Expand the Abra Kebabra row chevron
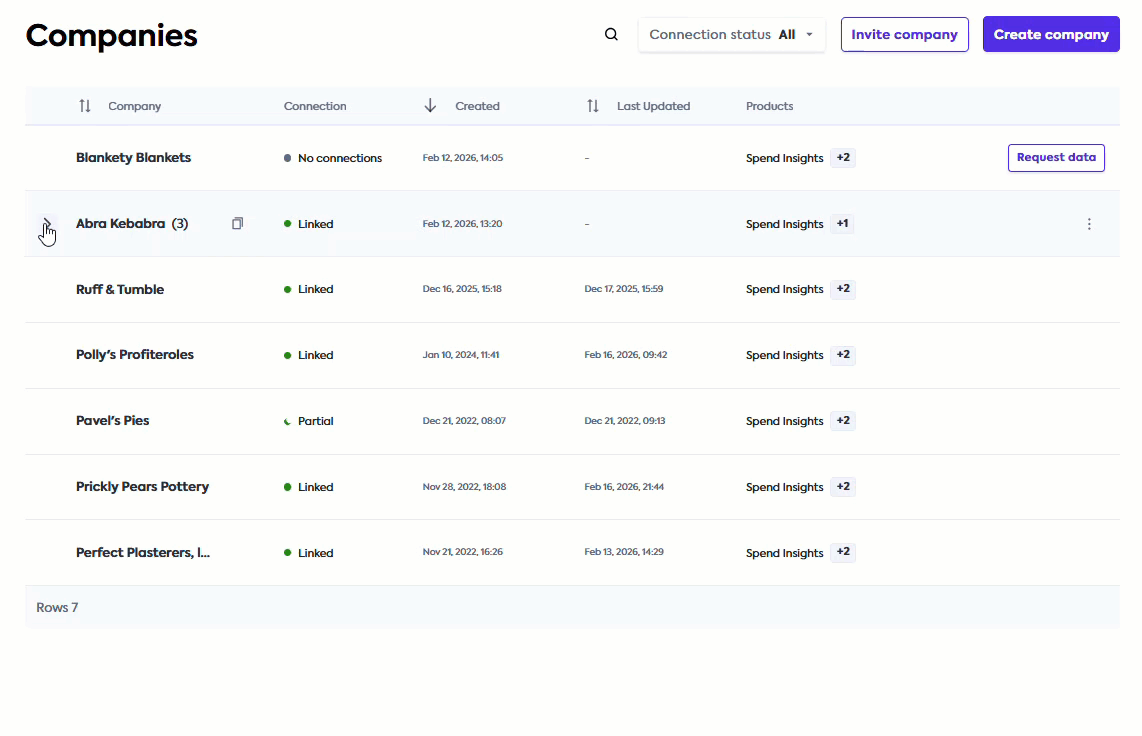 tap(47, 224)
